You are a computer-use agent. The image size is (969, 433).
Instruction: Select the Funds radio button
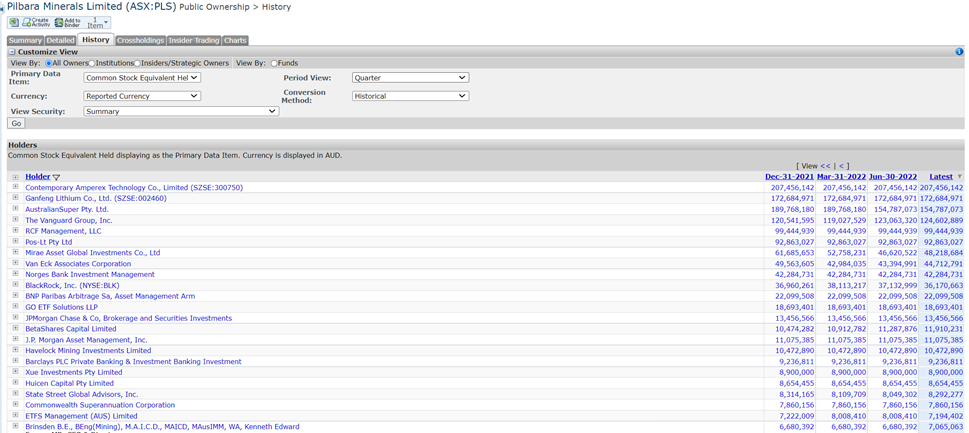click(274, 63)
